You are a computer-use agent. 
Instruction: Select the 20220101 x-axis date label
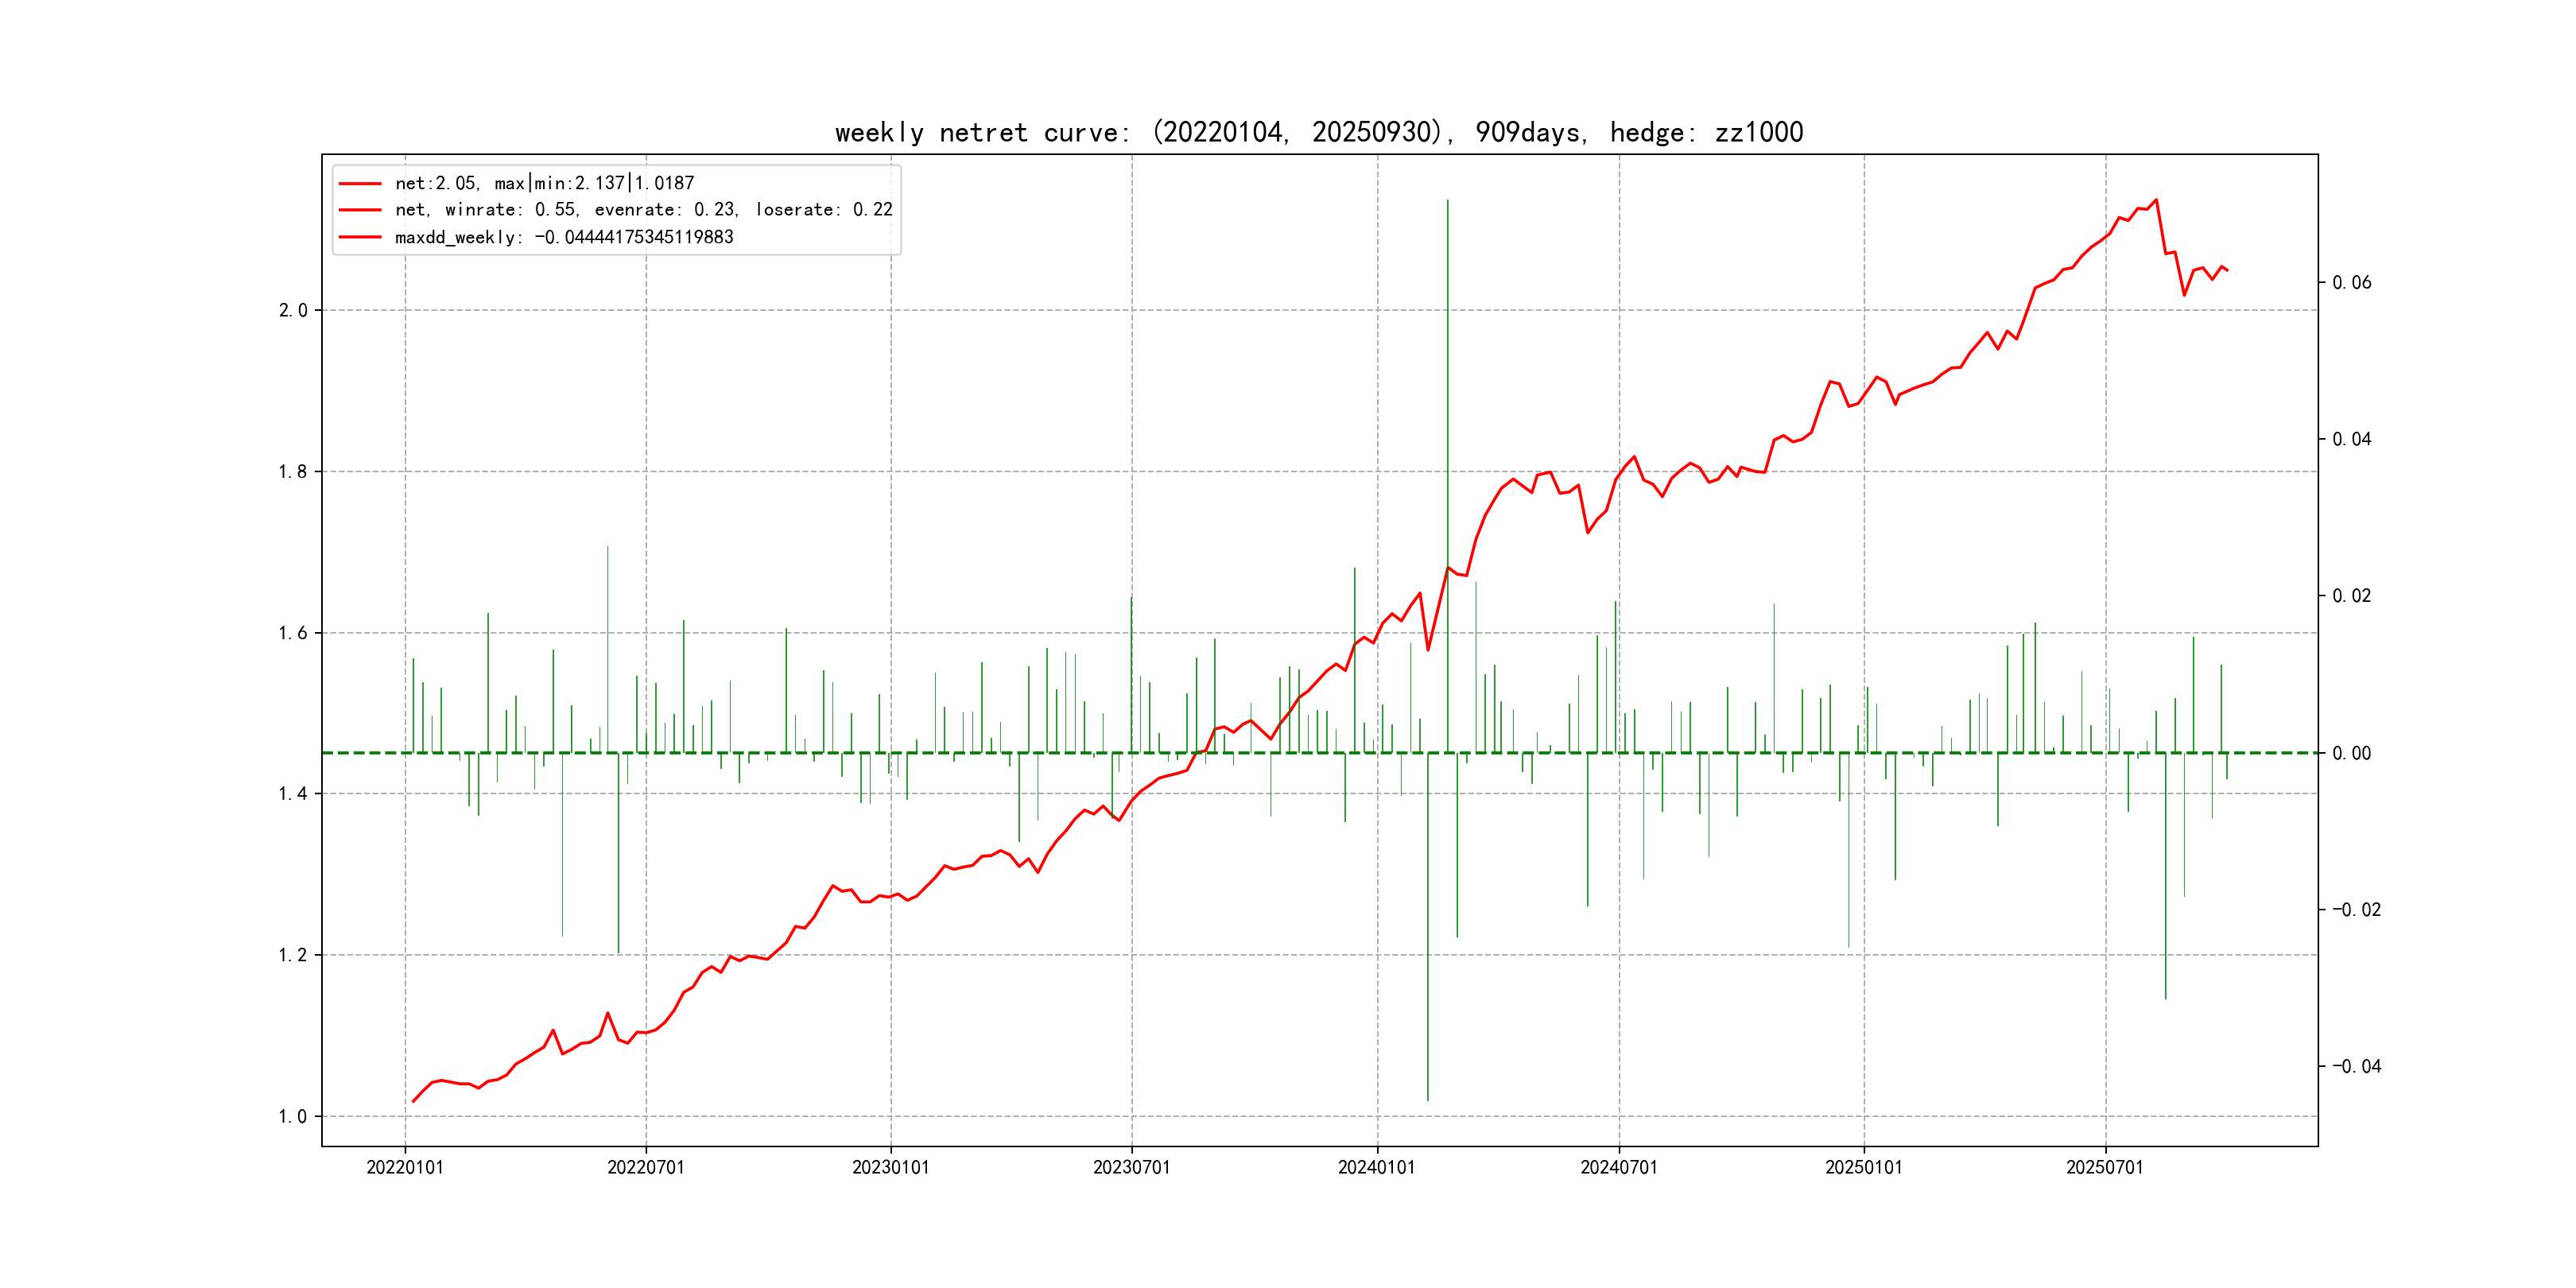[x=404, y=1168]
